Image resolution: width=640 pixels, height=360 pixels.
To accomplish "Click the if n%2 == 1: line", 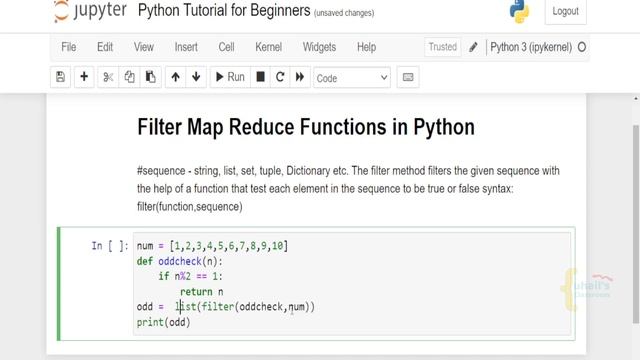I will [x=191, y=276].
